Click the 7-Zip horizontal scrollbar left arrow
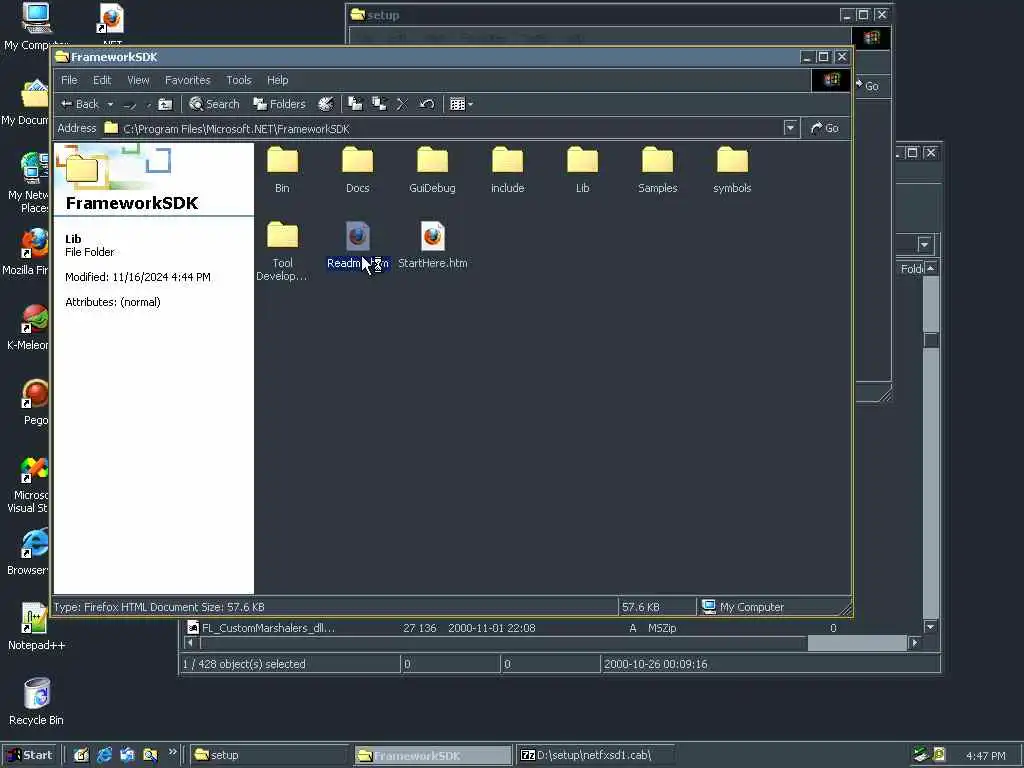The height and width of the screenshot is (768, 1024). pos(190,643)
